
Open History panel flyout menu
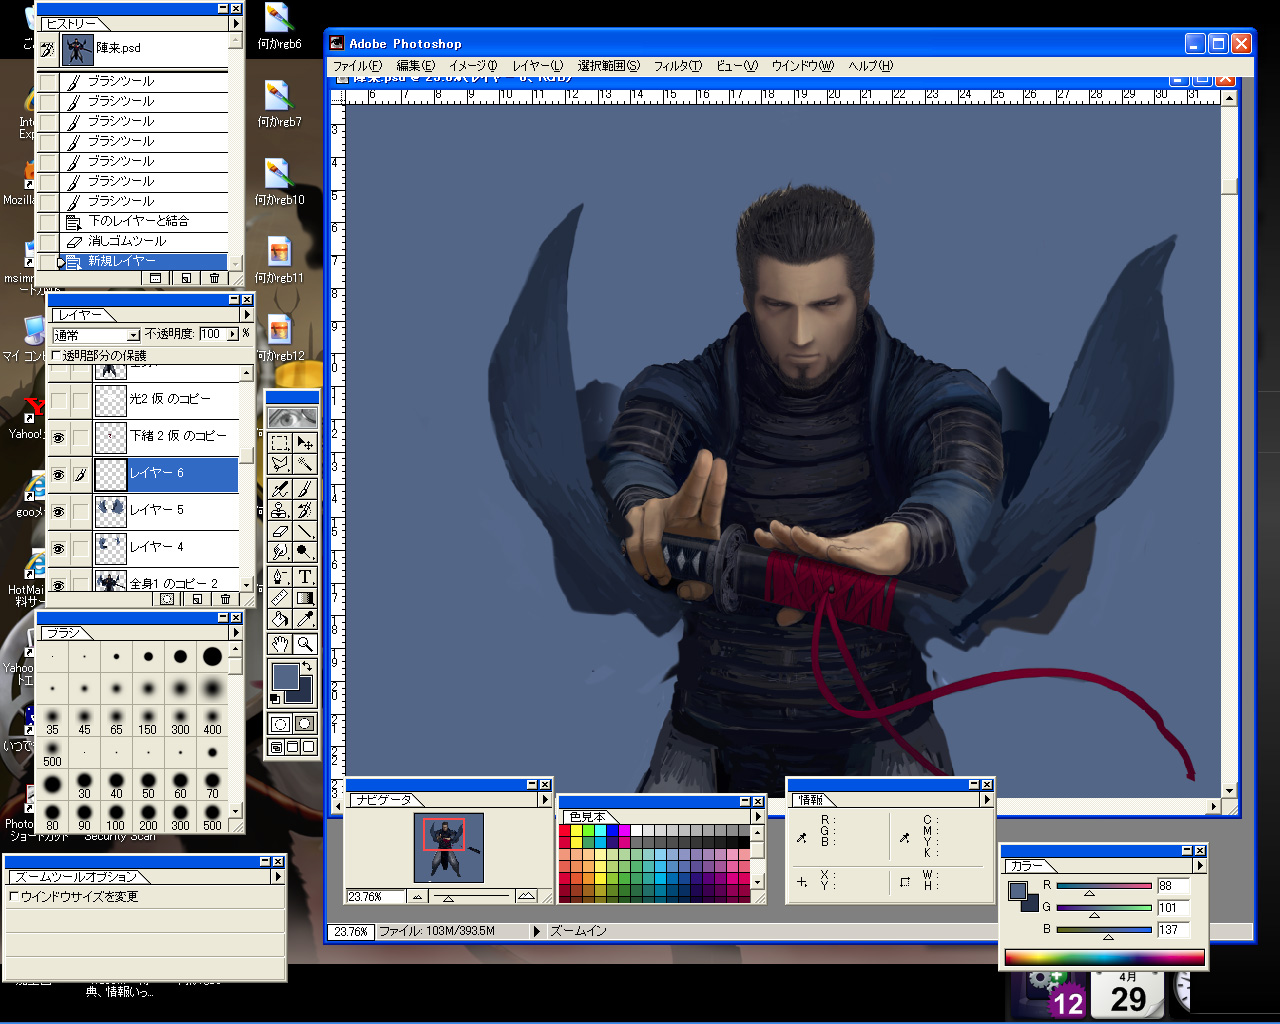(x=235, y=23)
